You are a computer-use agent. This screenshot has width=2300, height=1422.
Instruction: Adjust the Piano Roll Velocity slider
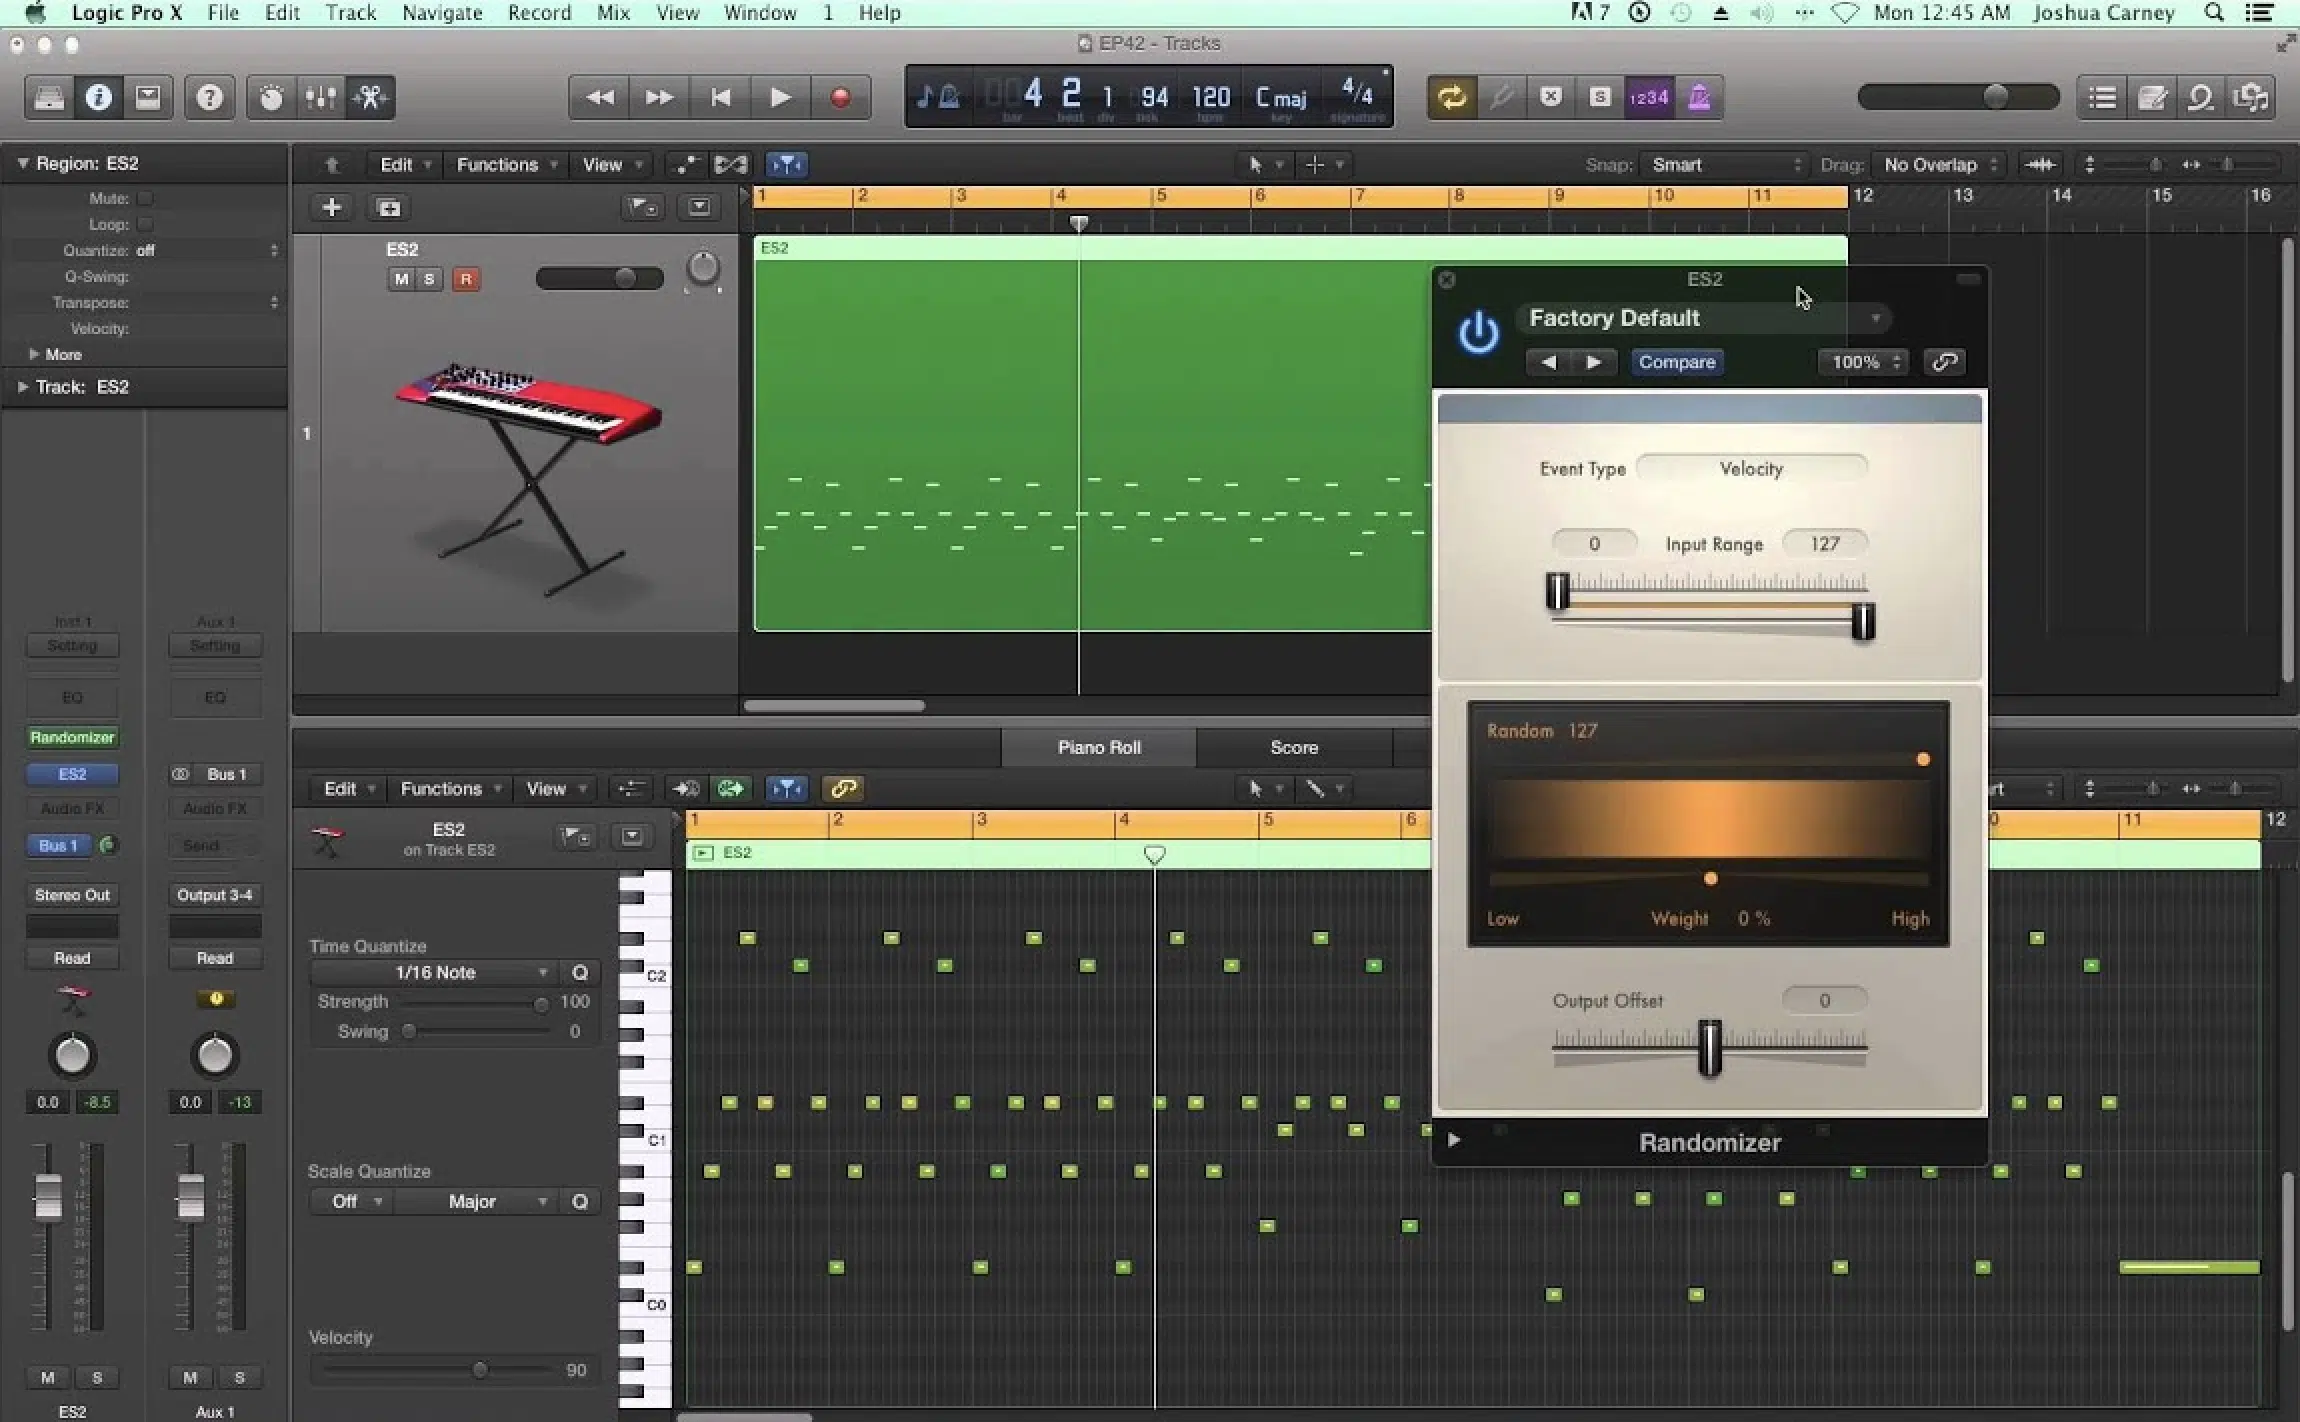[480, 1369]
